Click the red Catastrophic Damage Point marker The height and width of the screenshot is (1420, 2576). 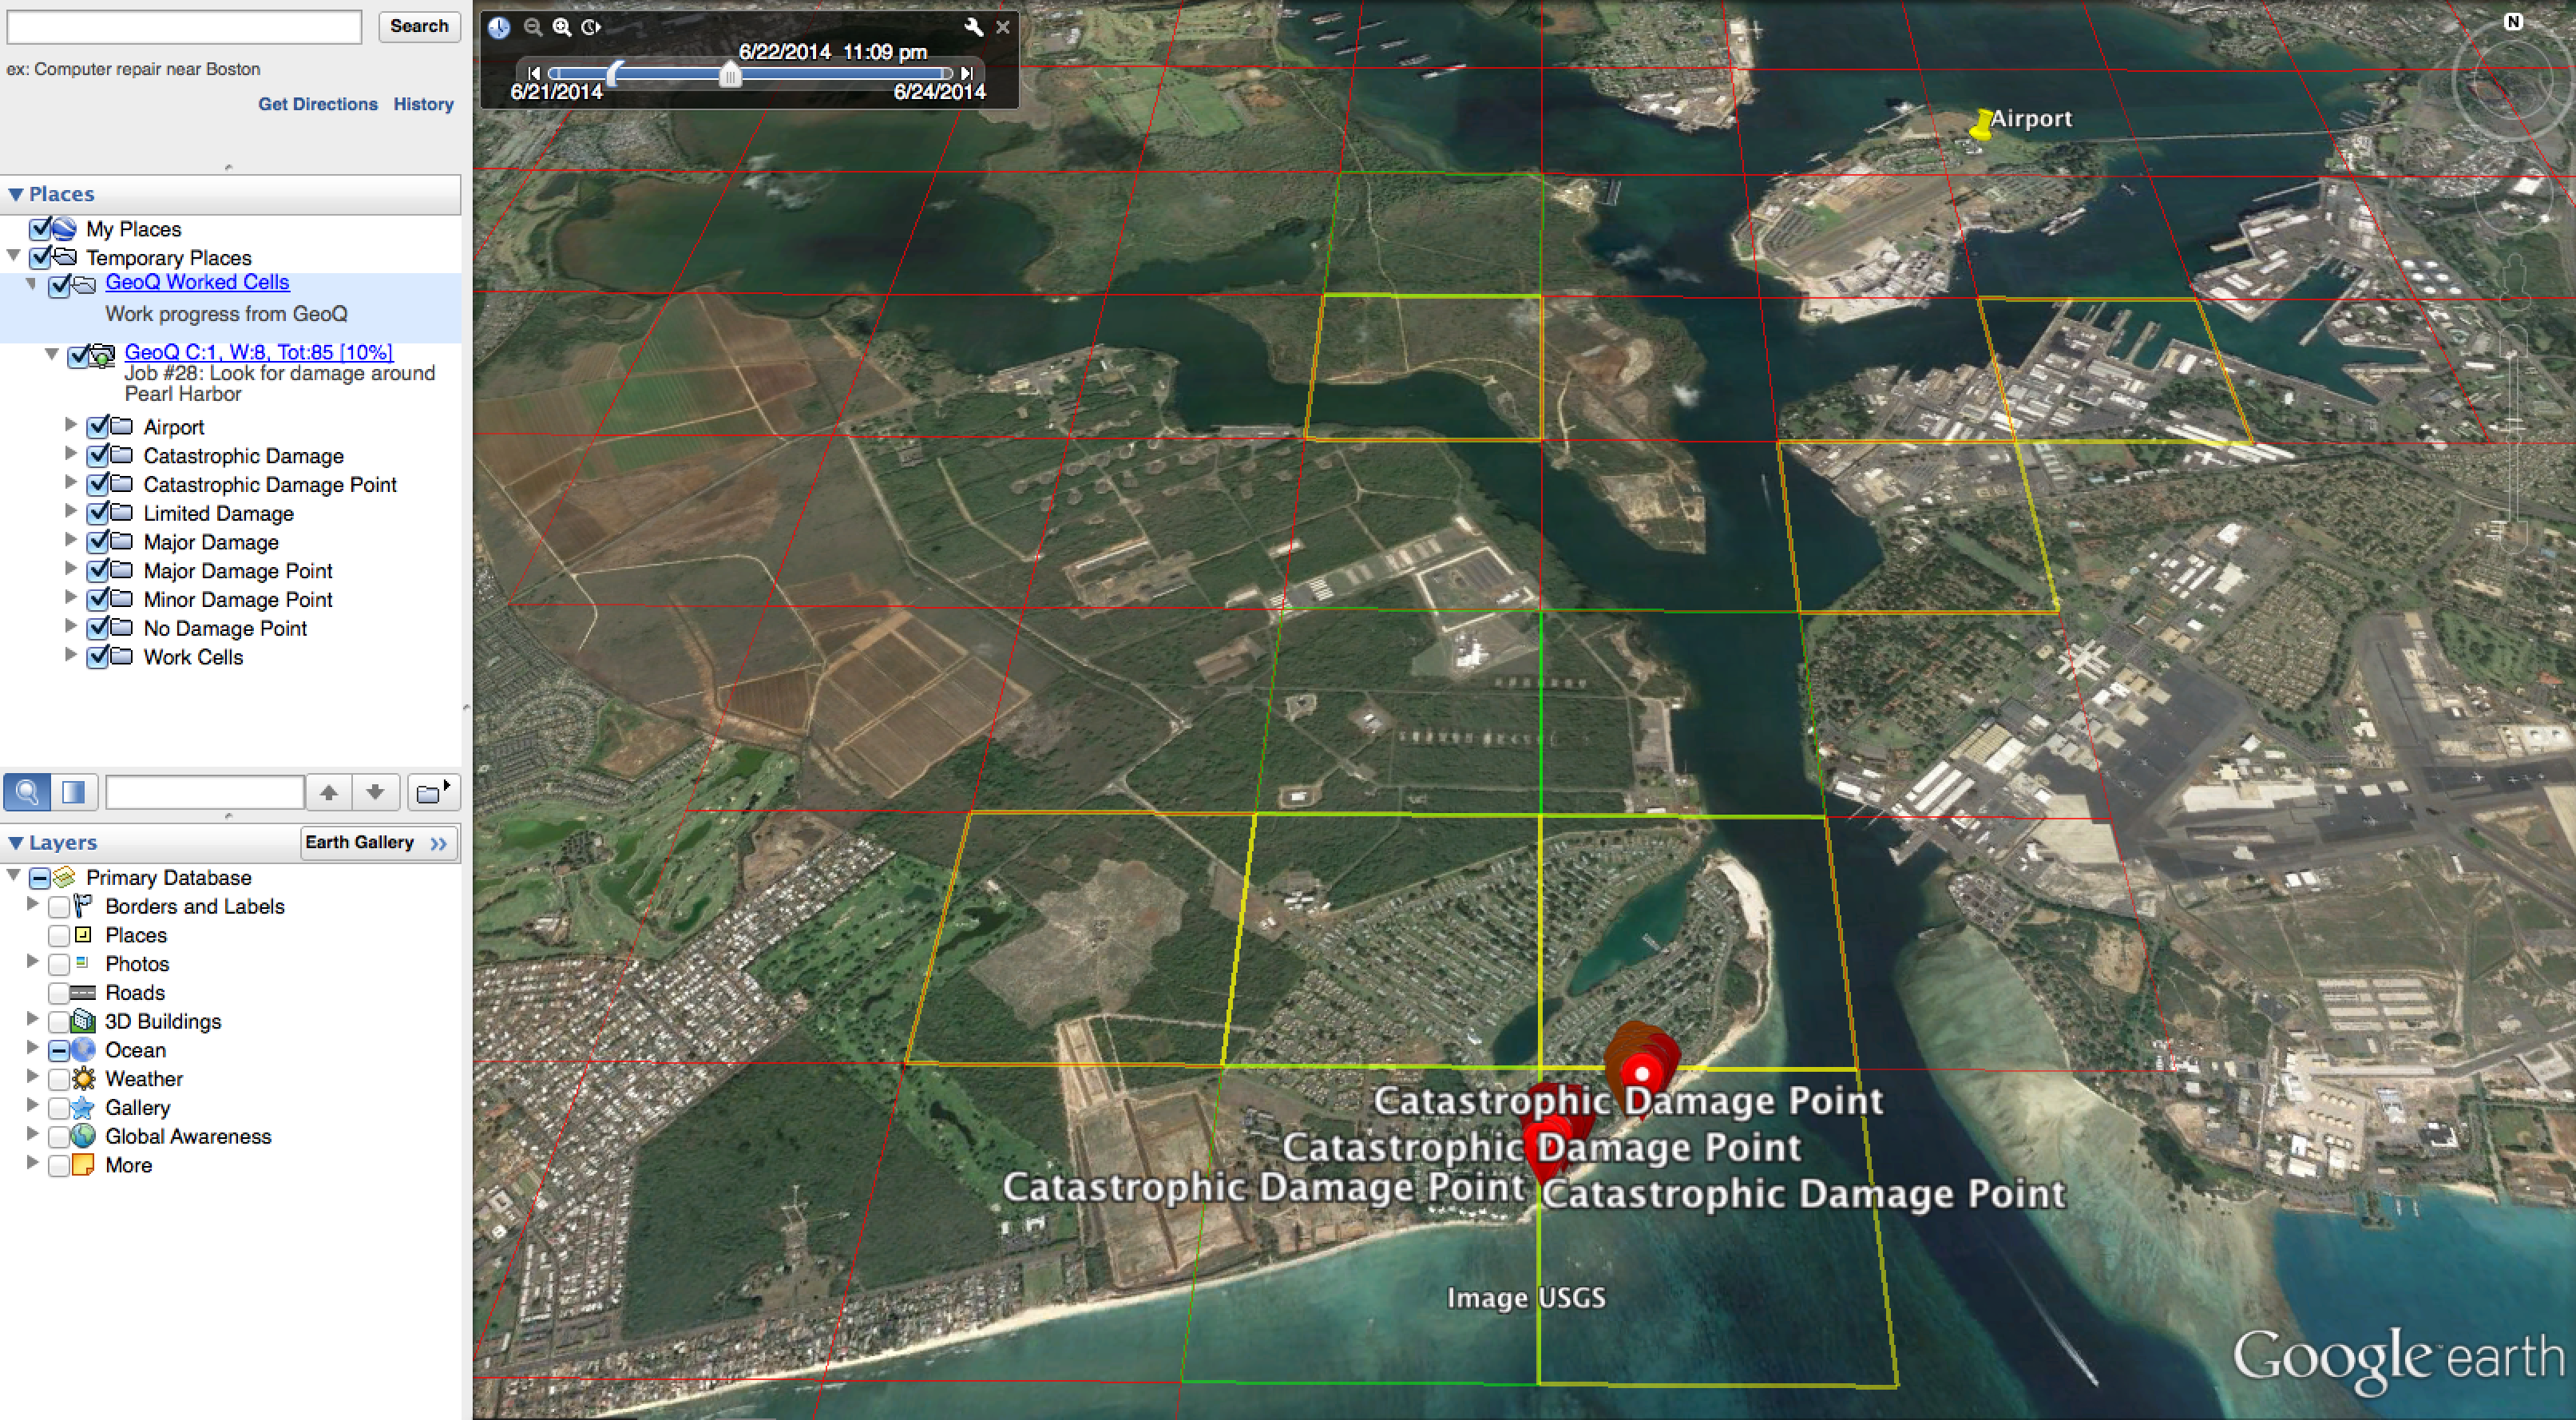(x=1641, y=1073)
